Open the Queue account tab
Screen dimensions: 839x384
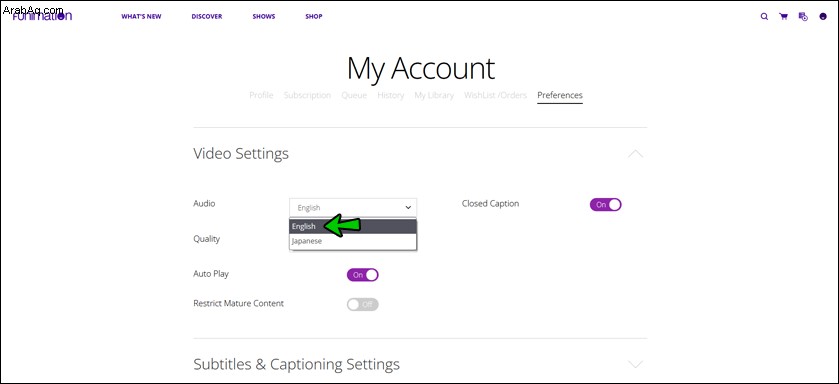(x=354, y=95)
